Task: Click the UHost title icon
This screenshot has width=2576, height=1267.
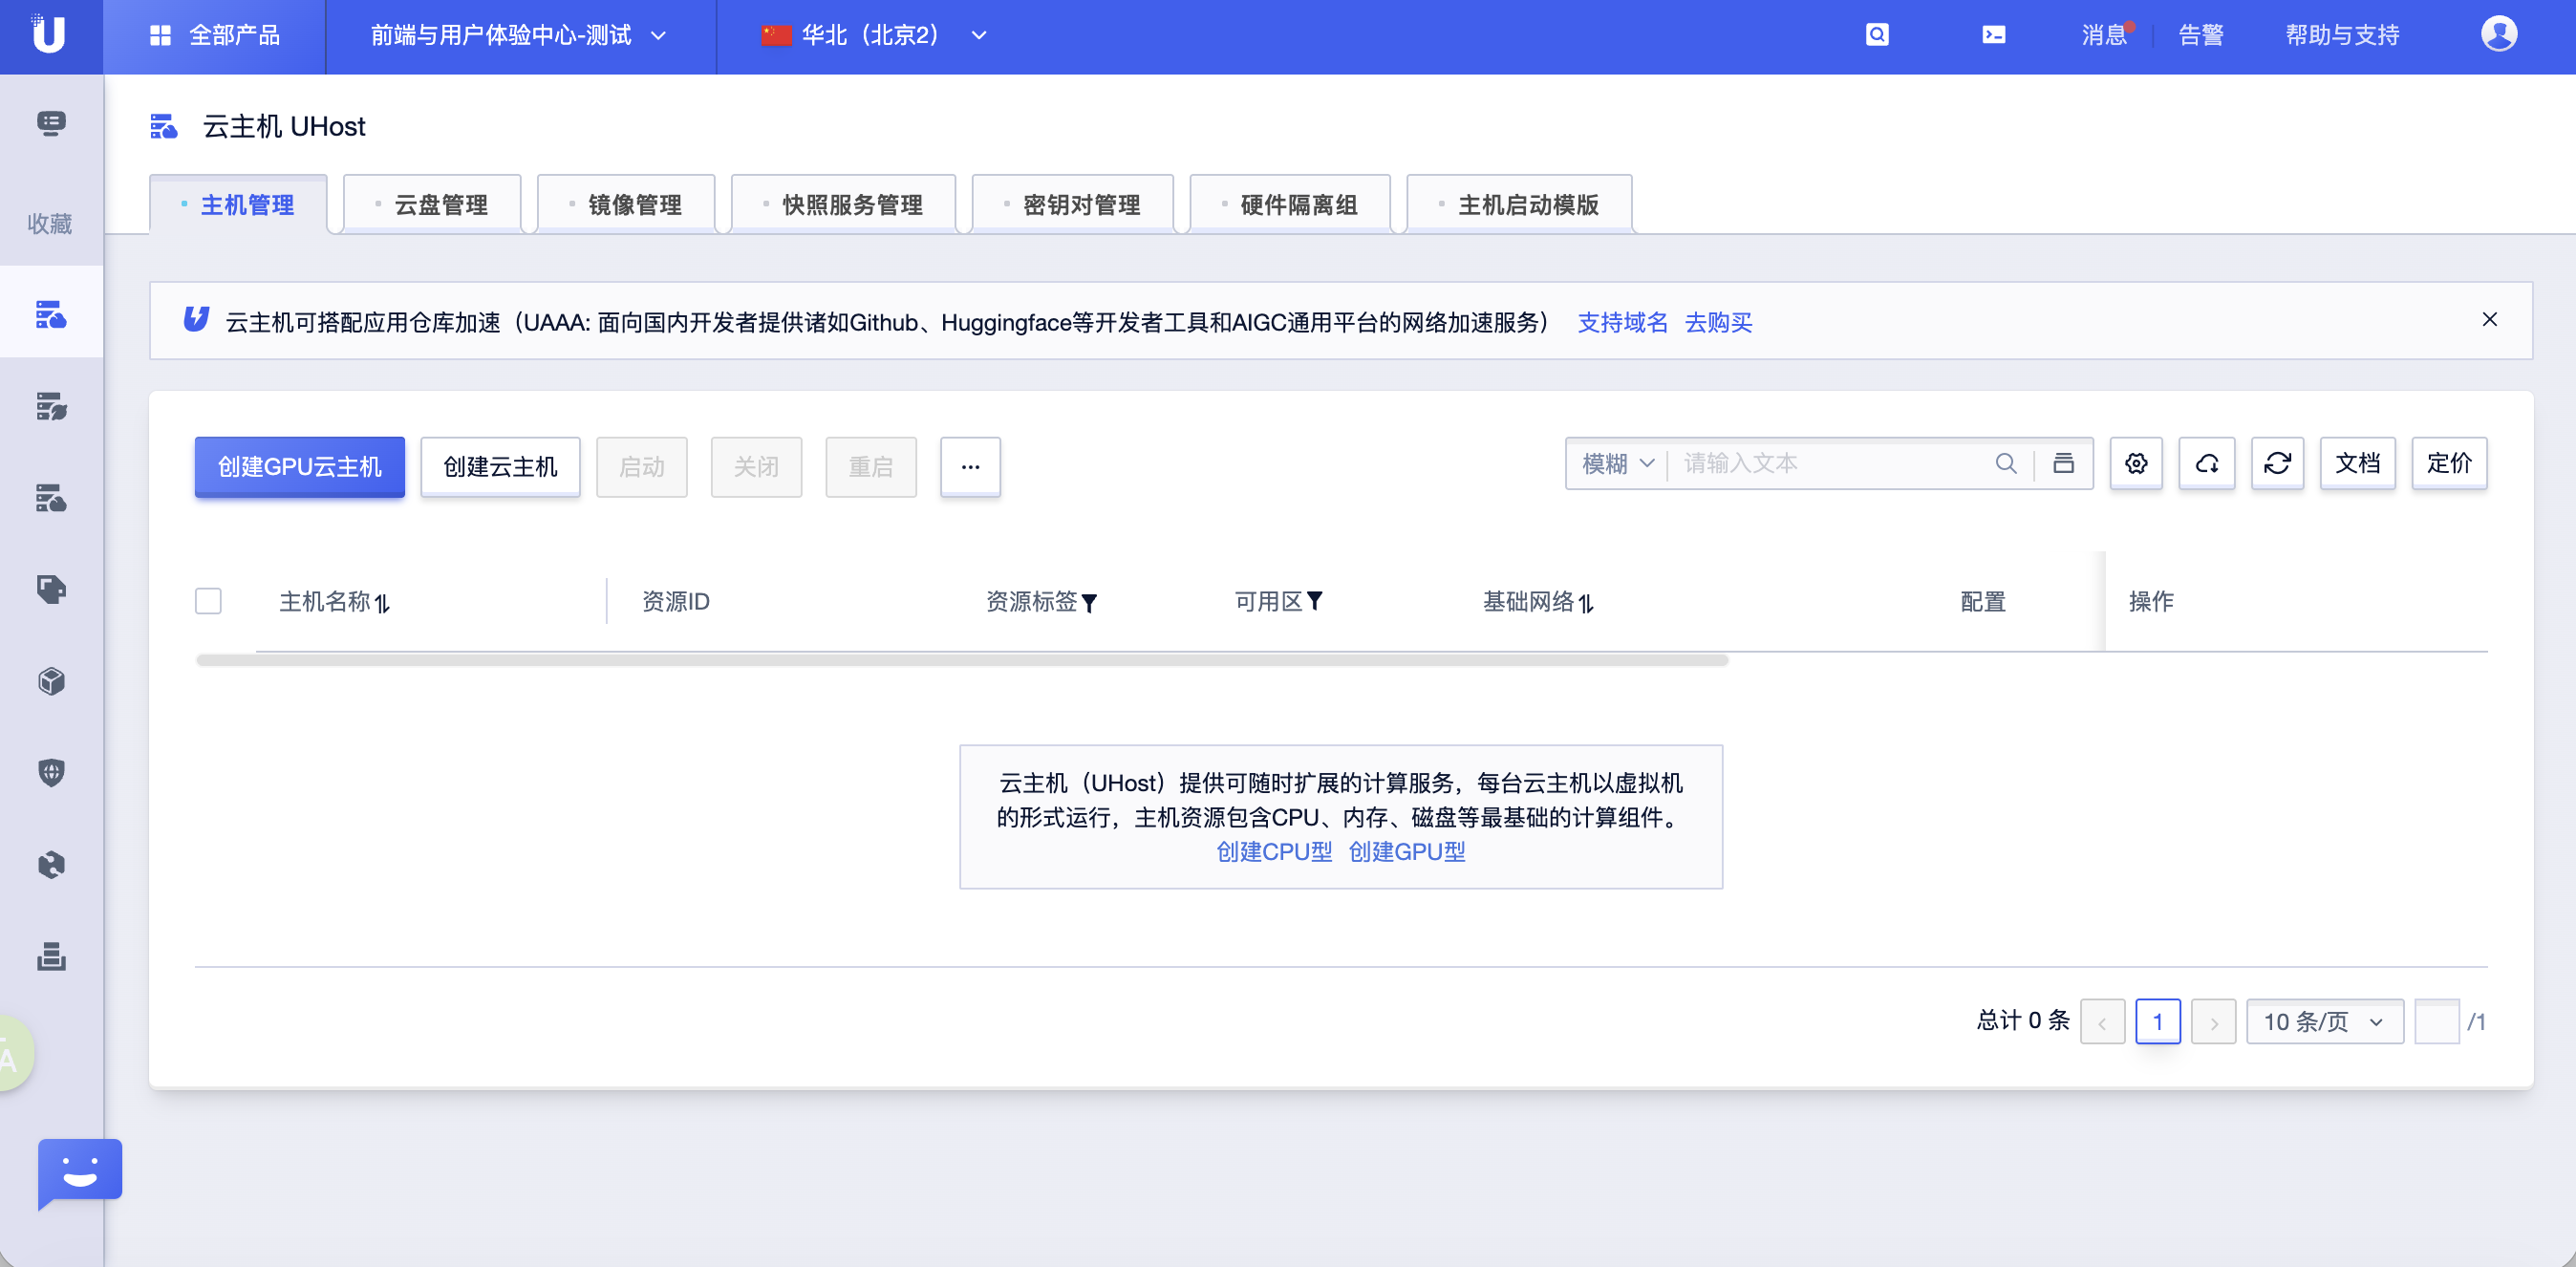Action: pos(164,126)
